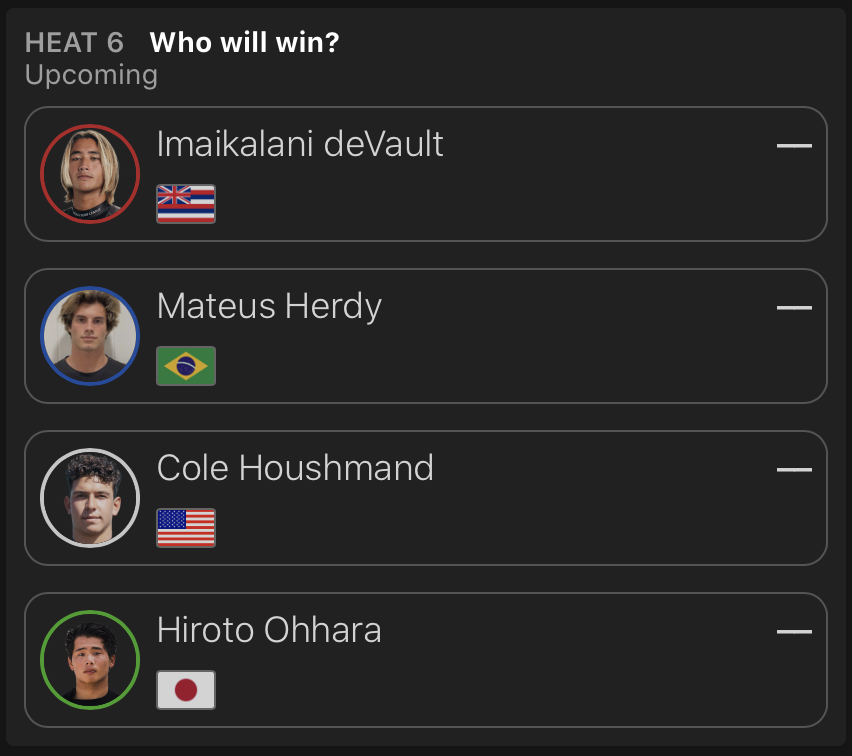Click Hiroto Ohhara's profile photo
Screen dimensions: 852x756
[89, 660]
